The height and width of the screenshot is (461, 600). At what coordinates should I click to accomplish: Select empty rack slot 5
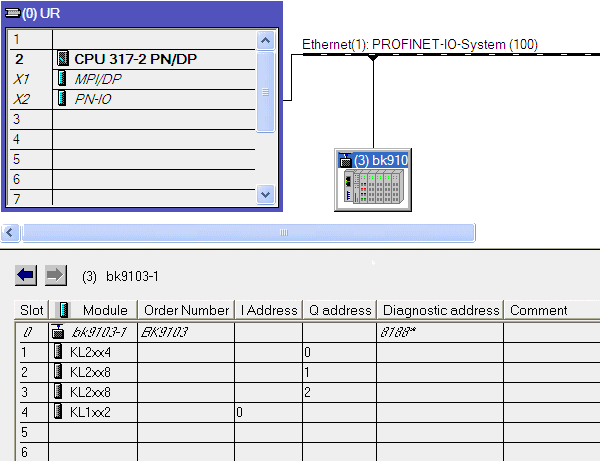point(132,159)
